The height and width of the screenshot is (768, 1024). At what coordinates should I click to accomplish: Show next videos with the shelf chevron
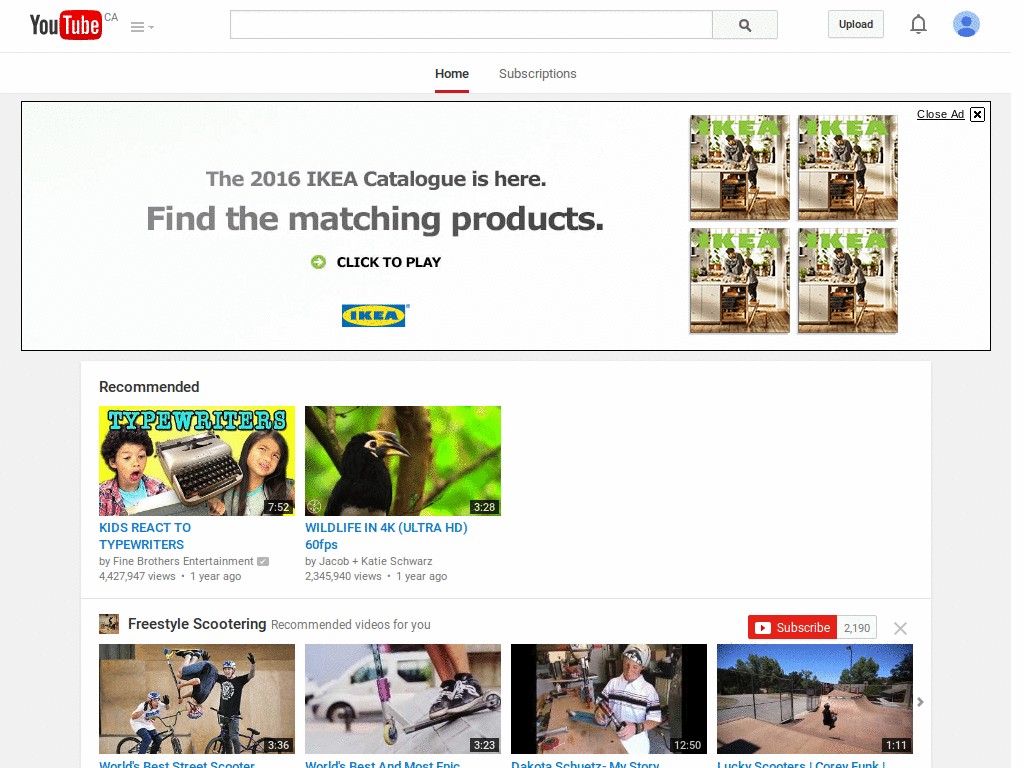920,702
